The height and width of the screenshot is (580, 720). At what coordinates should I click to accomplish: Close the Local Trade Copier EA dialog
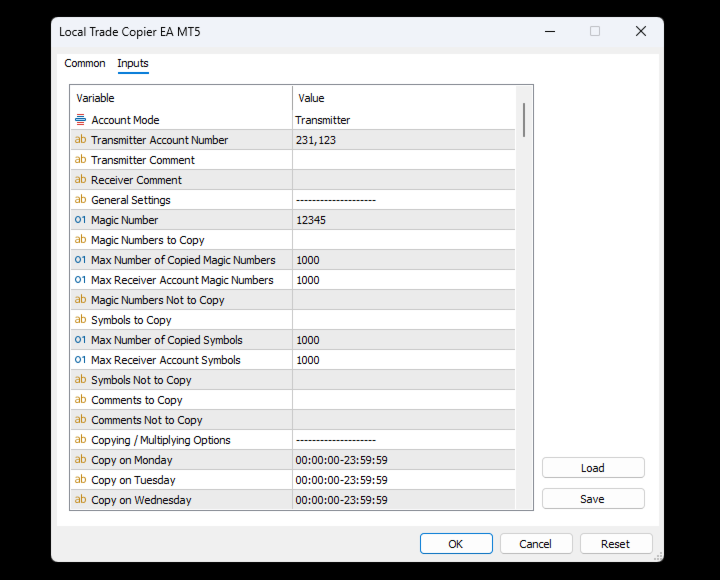(641, 31)
